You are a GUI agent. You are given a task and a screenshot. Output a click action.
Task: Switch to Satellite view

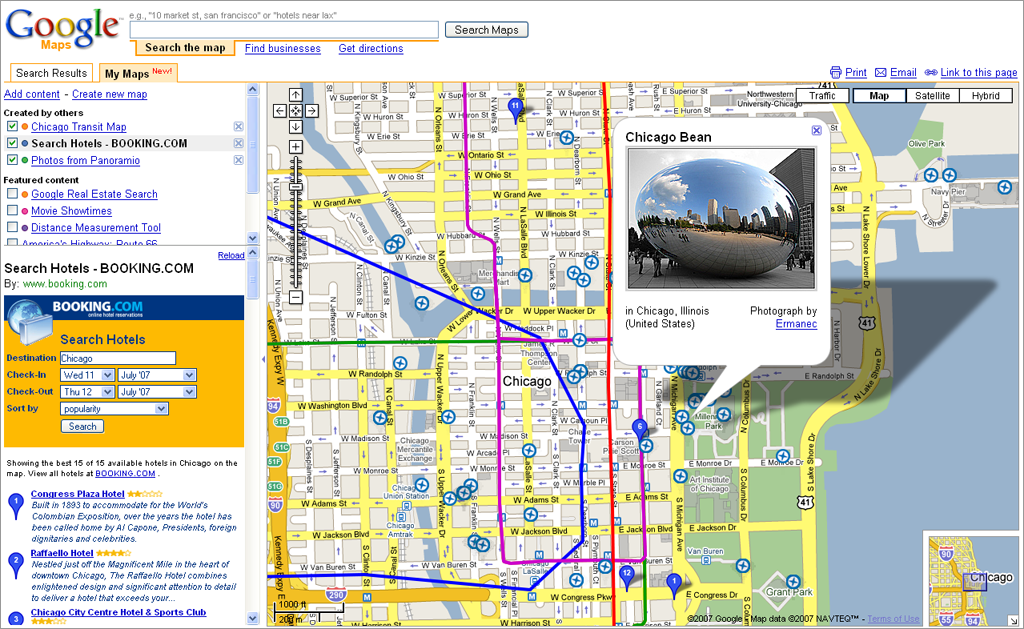932,95
